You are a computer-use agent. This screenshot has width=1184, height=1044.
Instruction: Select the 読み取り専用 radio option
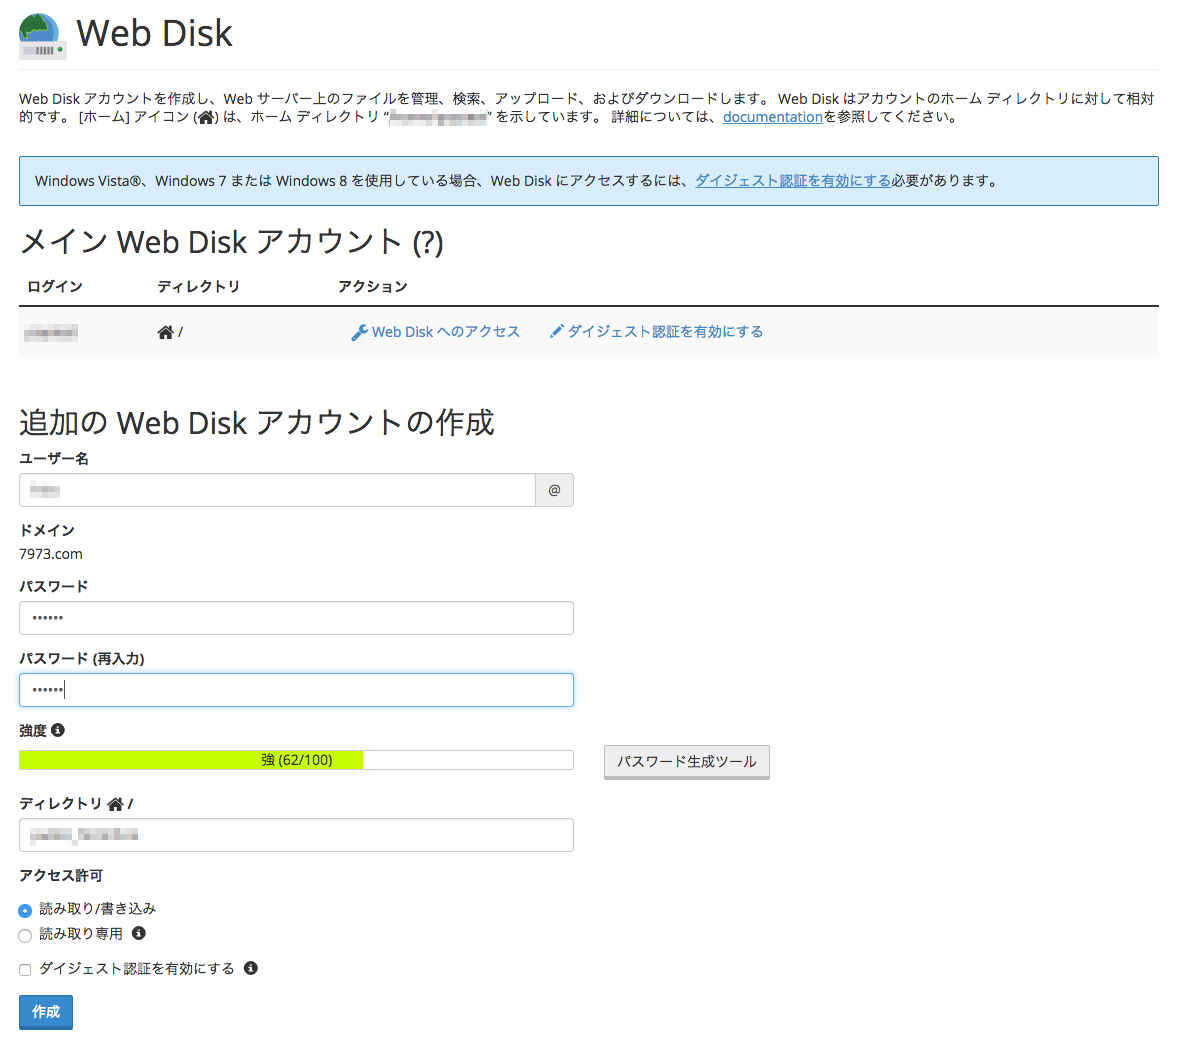(x=25, y=935)
